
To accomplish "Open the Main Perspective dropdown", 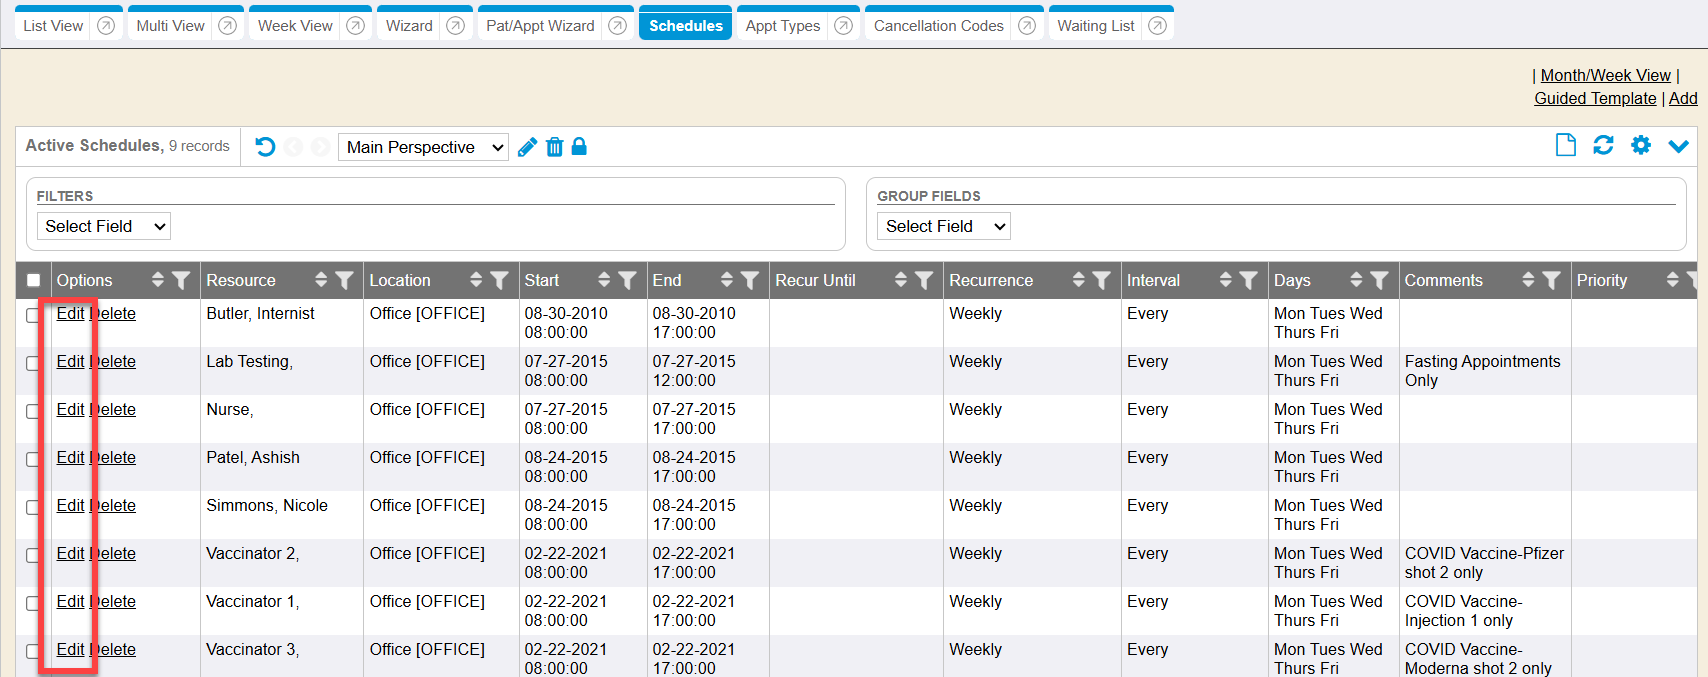I will point(423,147).
